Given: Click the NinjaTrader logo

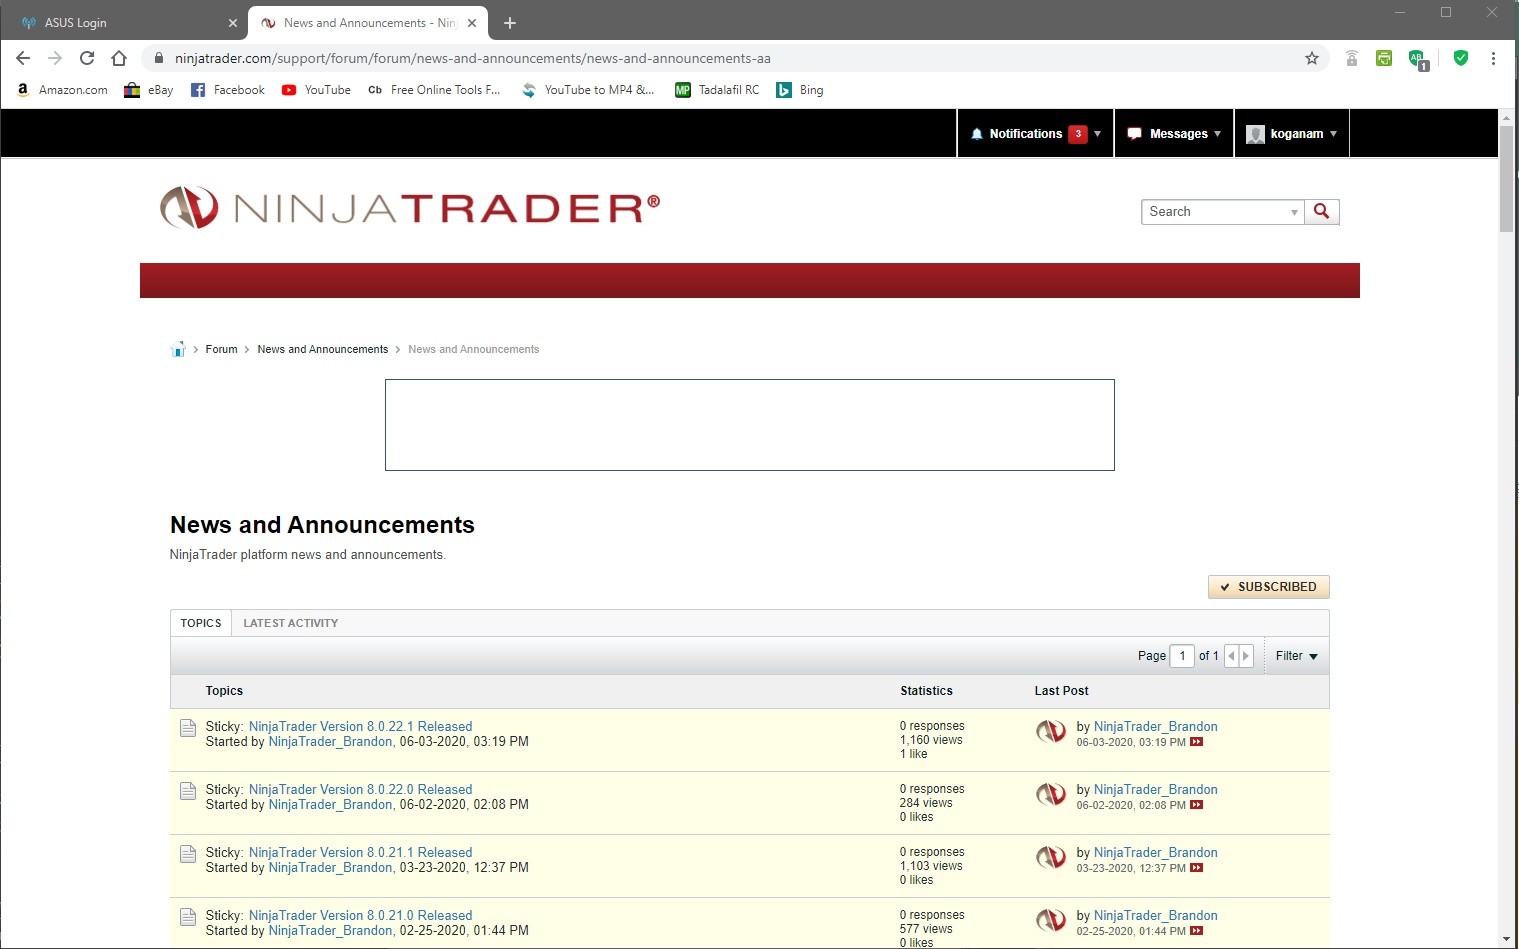Looking at the screenshot, I should (410, 208).
